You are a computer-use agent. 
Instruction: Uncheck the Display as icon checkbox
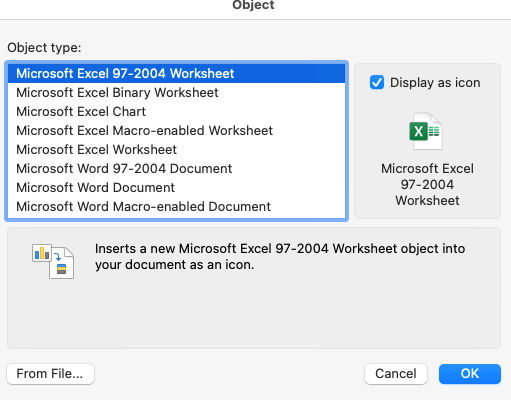pyautogui.click(x=377, y=82)
